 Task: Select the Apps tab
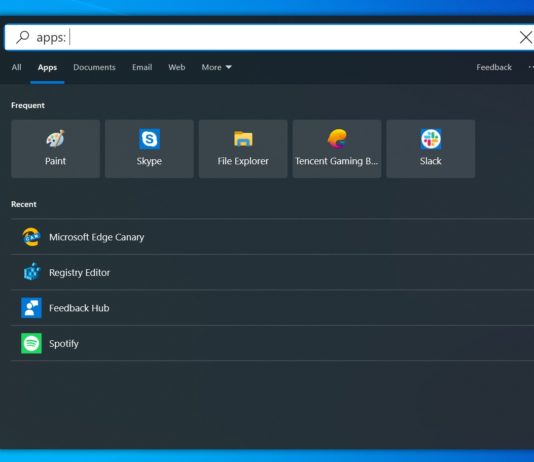coord(47,67)
